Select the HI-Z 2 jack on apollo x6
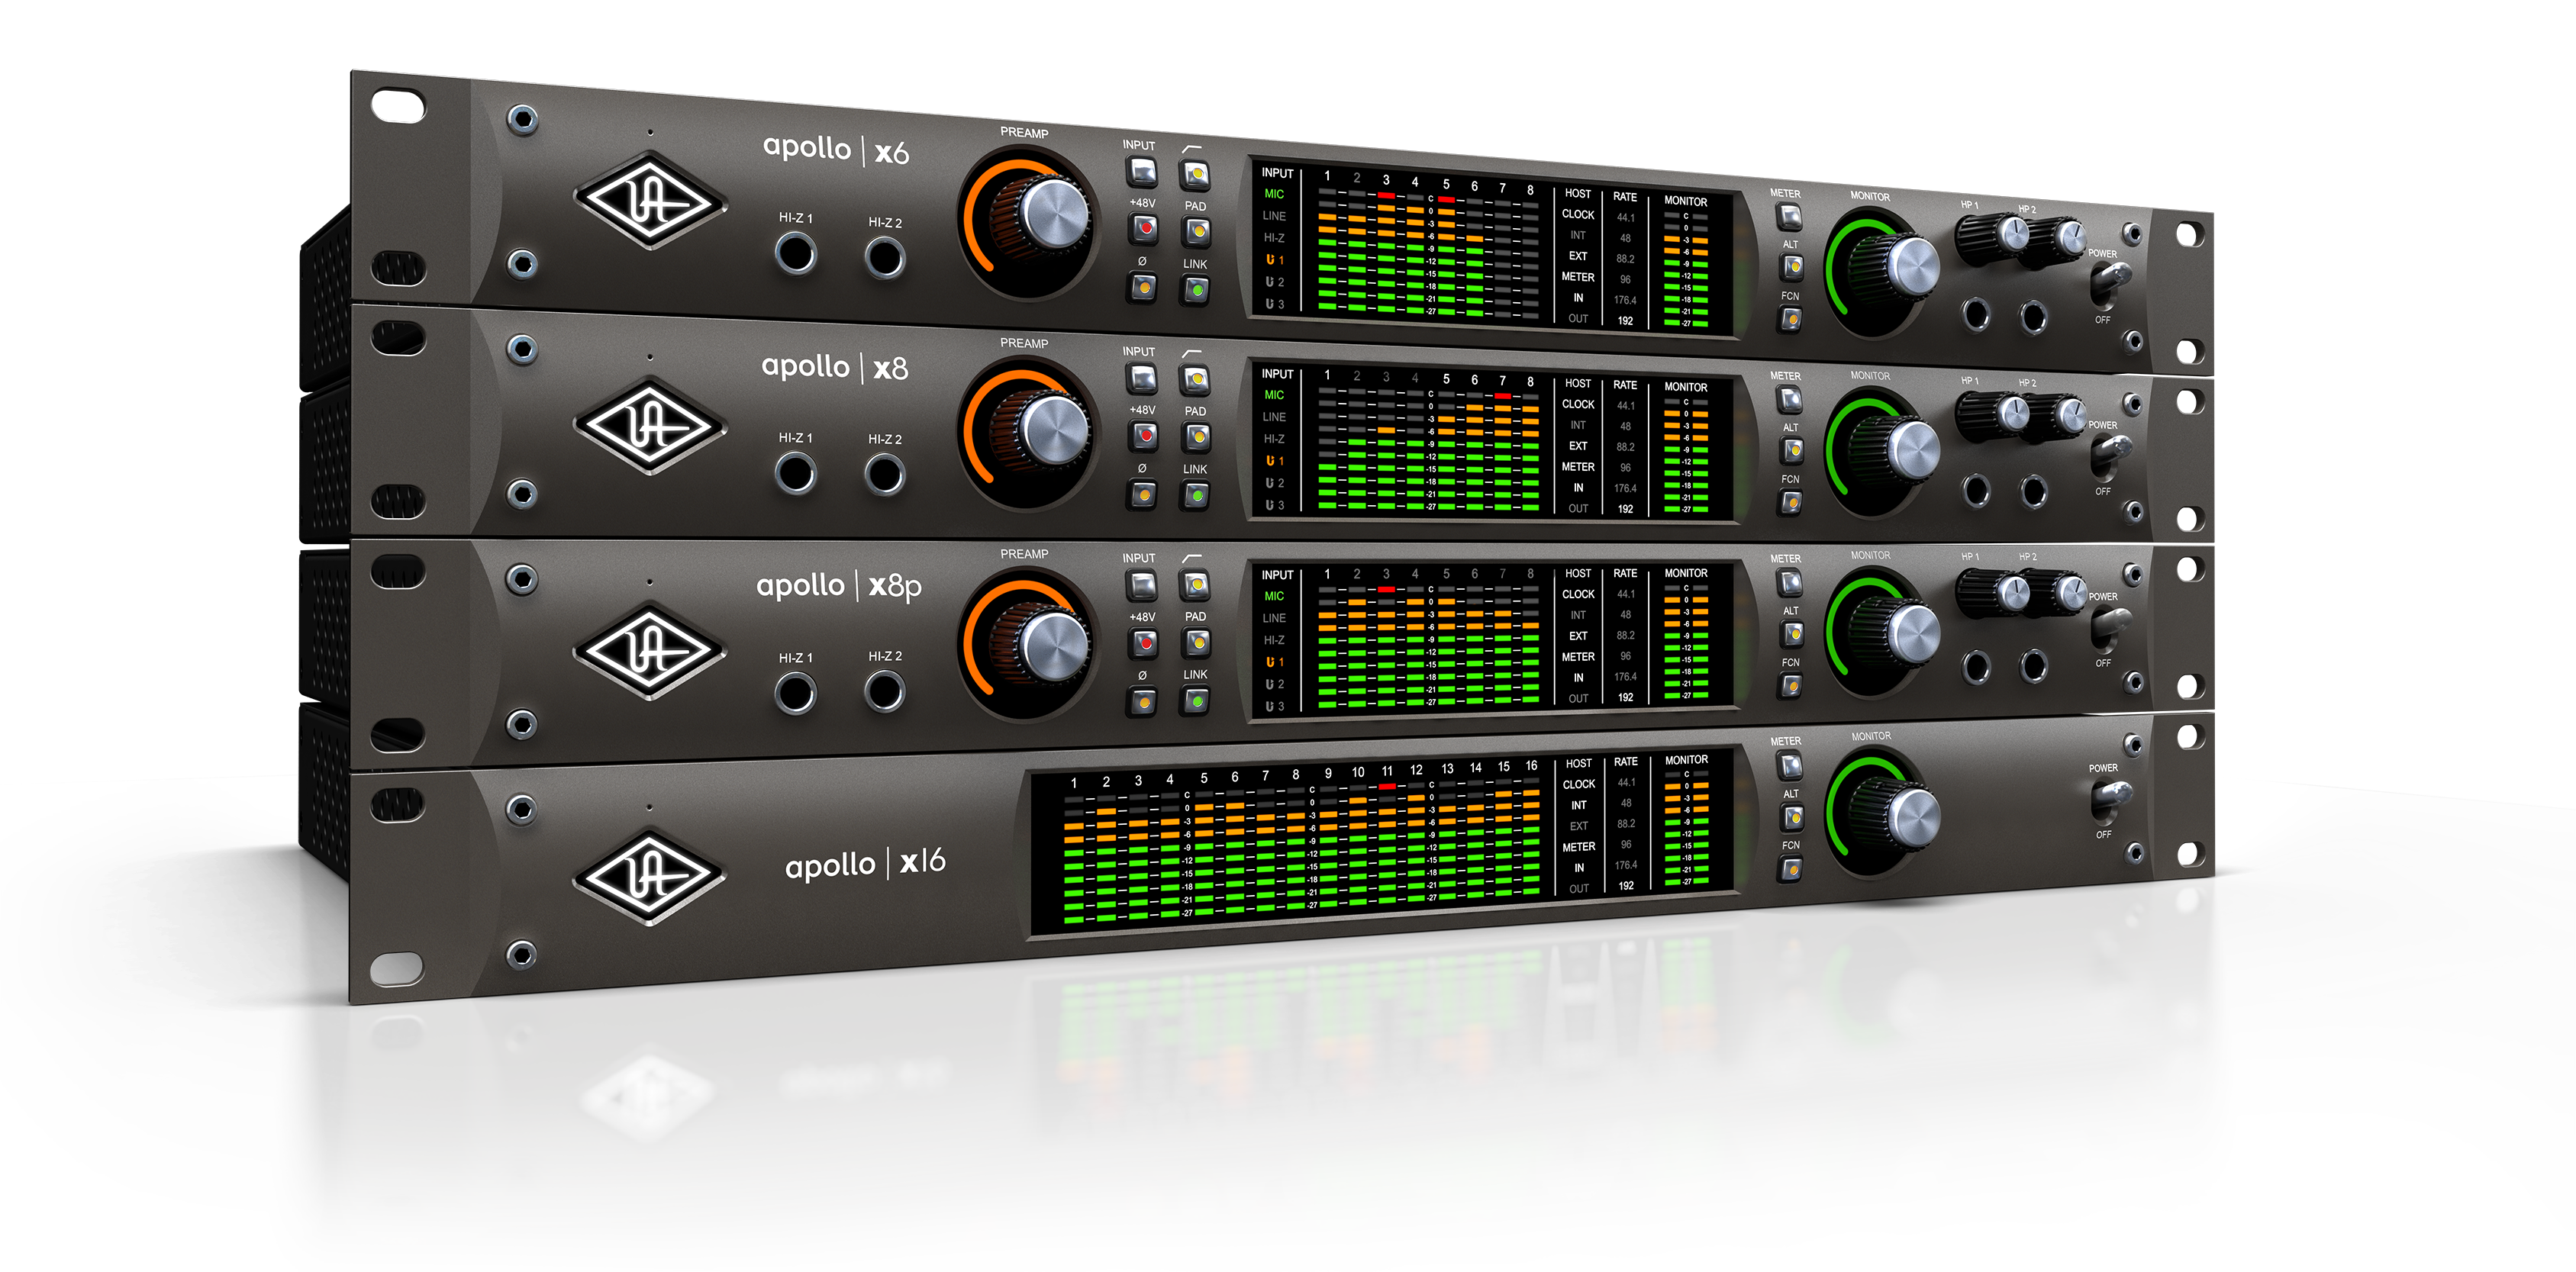The image size is (2576, 1272). click(x=885, y=257)
